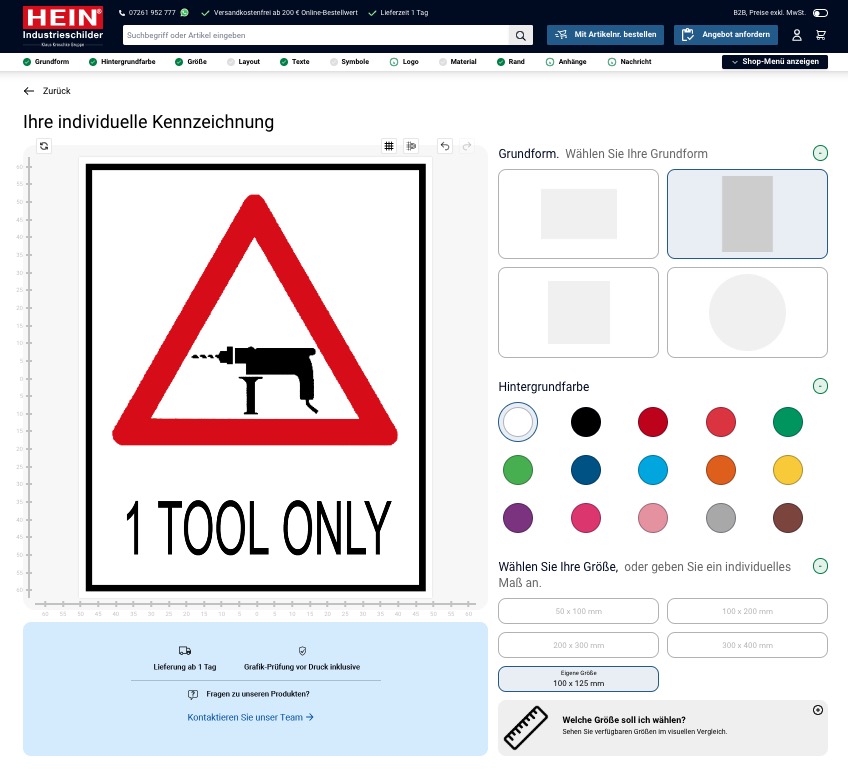
Task: Toggle the grid display icon
Action: click(389, 146)
